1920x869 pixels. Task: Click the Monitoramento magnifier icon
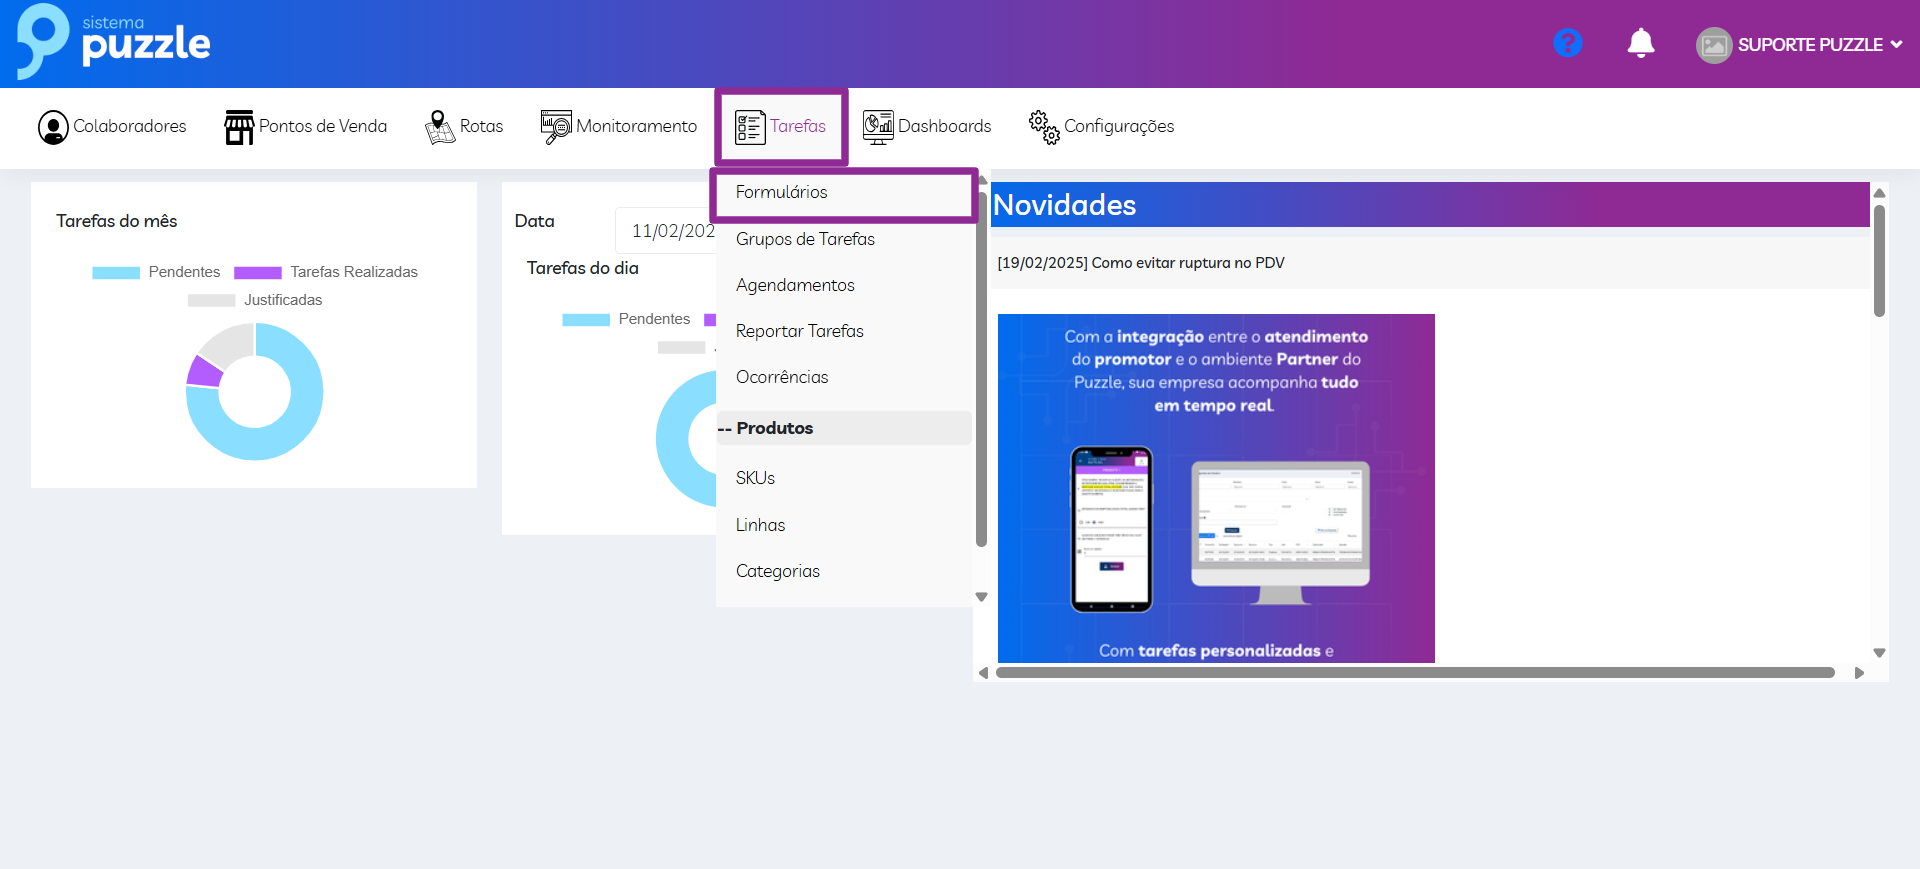coord(556,127)
